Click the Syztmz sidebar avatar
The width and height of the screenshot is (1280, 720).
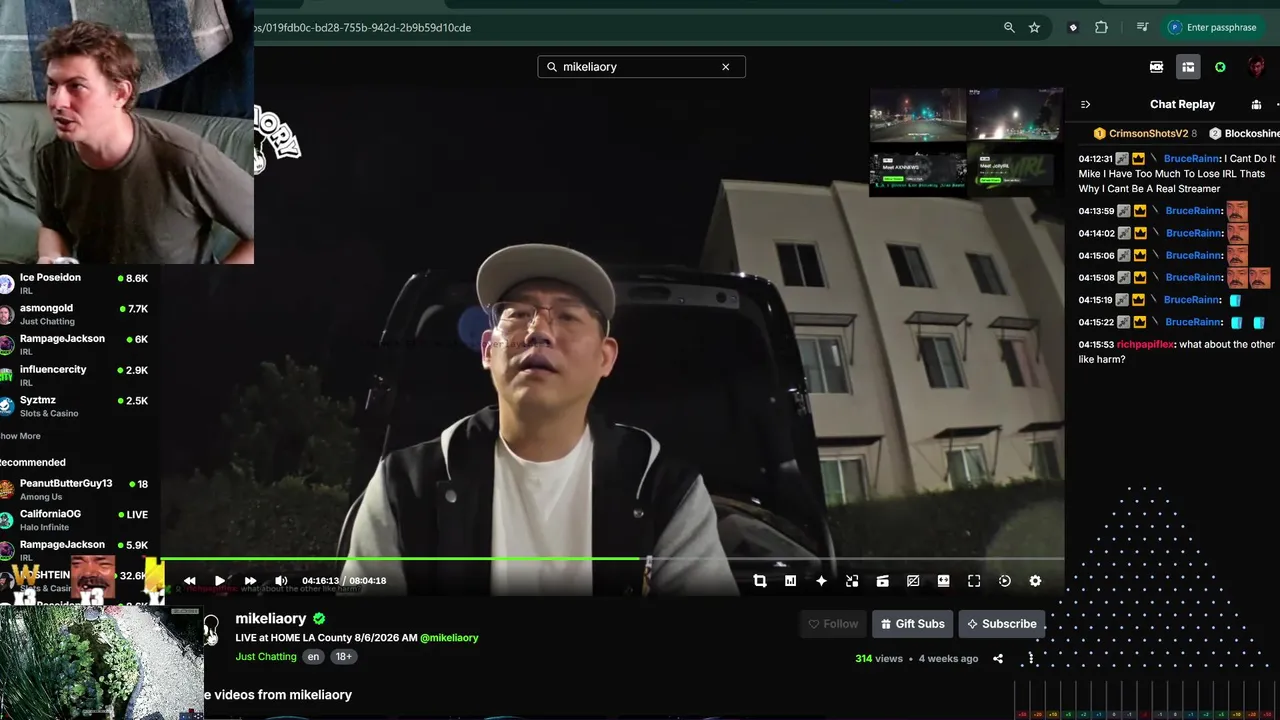pos(7,406)
